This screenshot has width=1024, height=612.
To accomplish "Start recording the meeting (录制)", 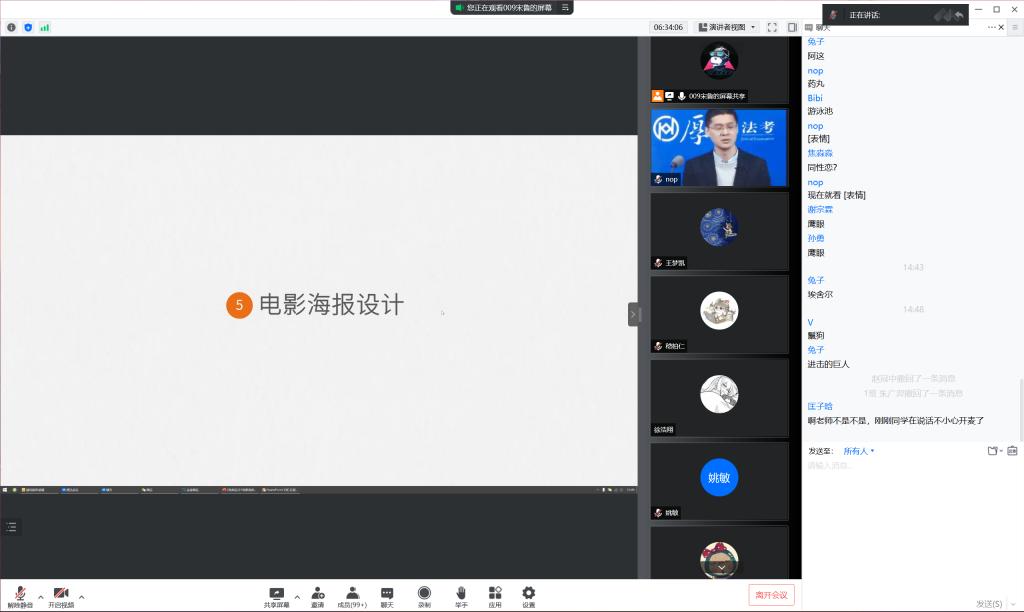I will point(424,596).
